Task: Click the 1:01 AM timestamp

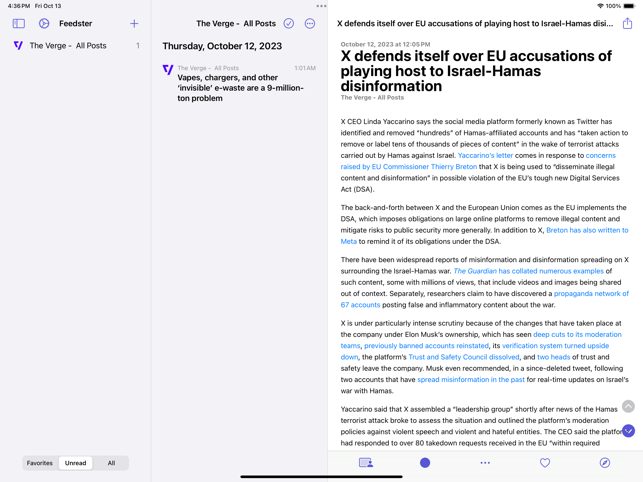Action: (x=305, y=68)
